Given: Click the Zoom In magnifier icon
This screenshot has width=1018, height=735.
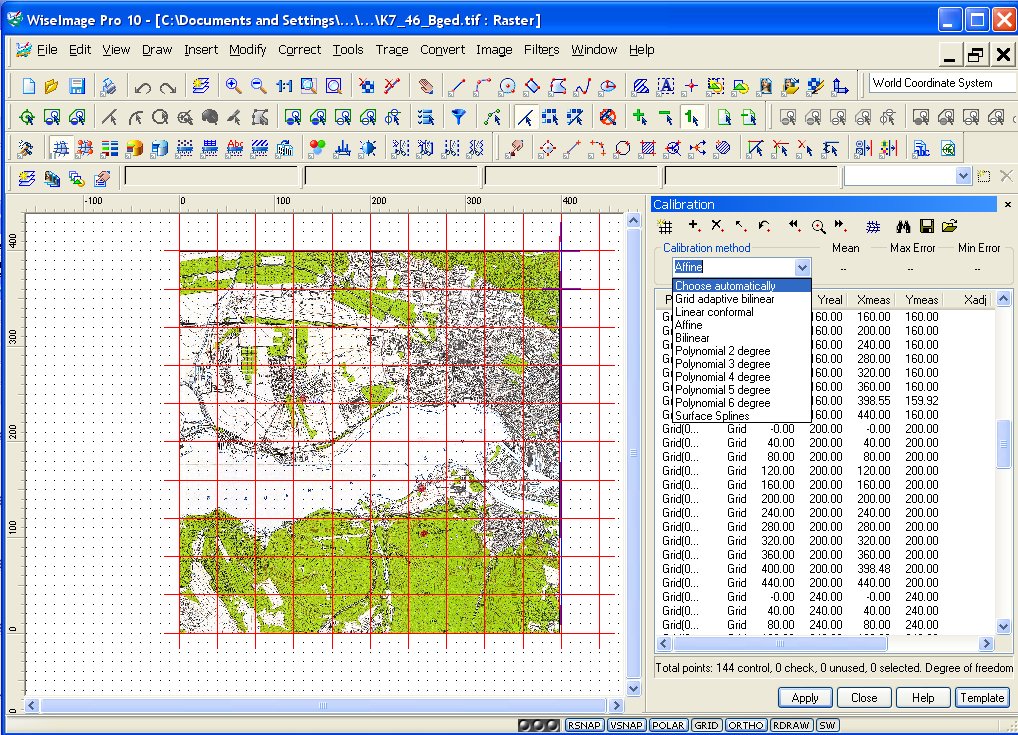Looking at the screenshot, I should click(233, 86).
